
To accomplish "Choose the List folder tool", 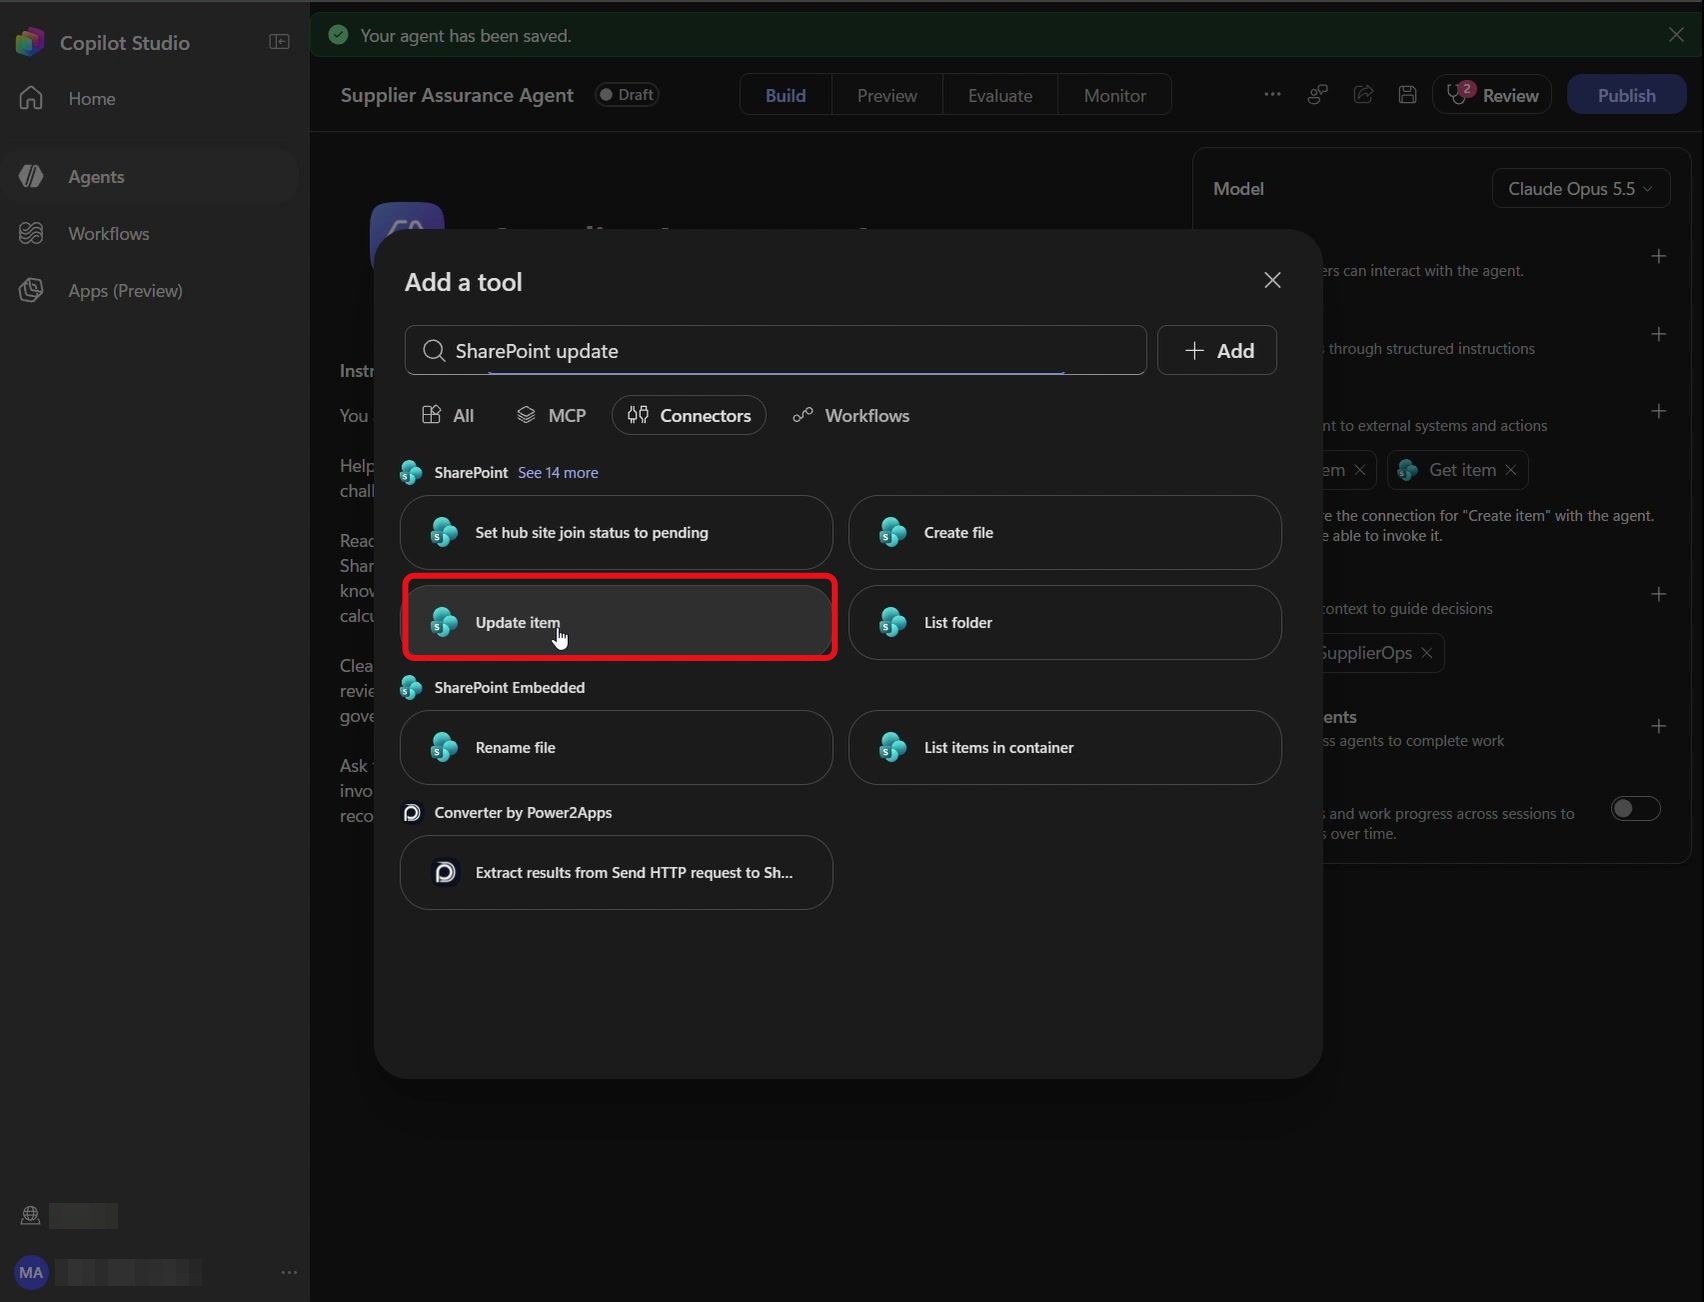I will point(1065,622).
